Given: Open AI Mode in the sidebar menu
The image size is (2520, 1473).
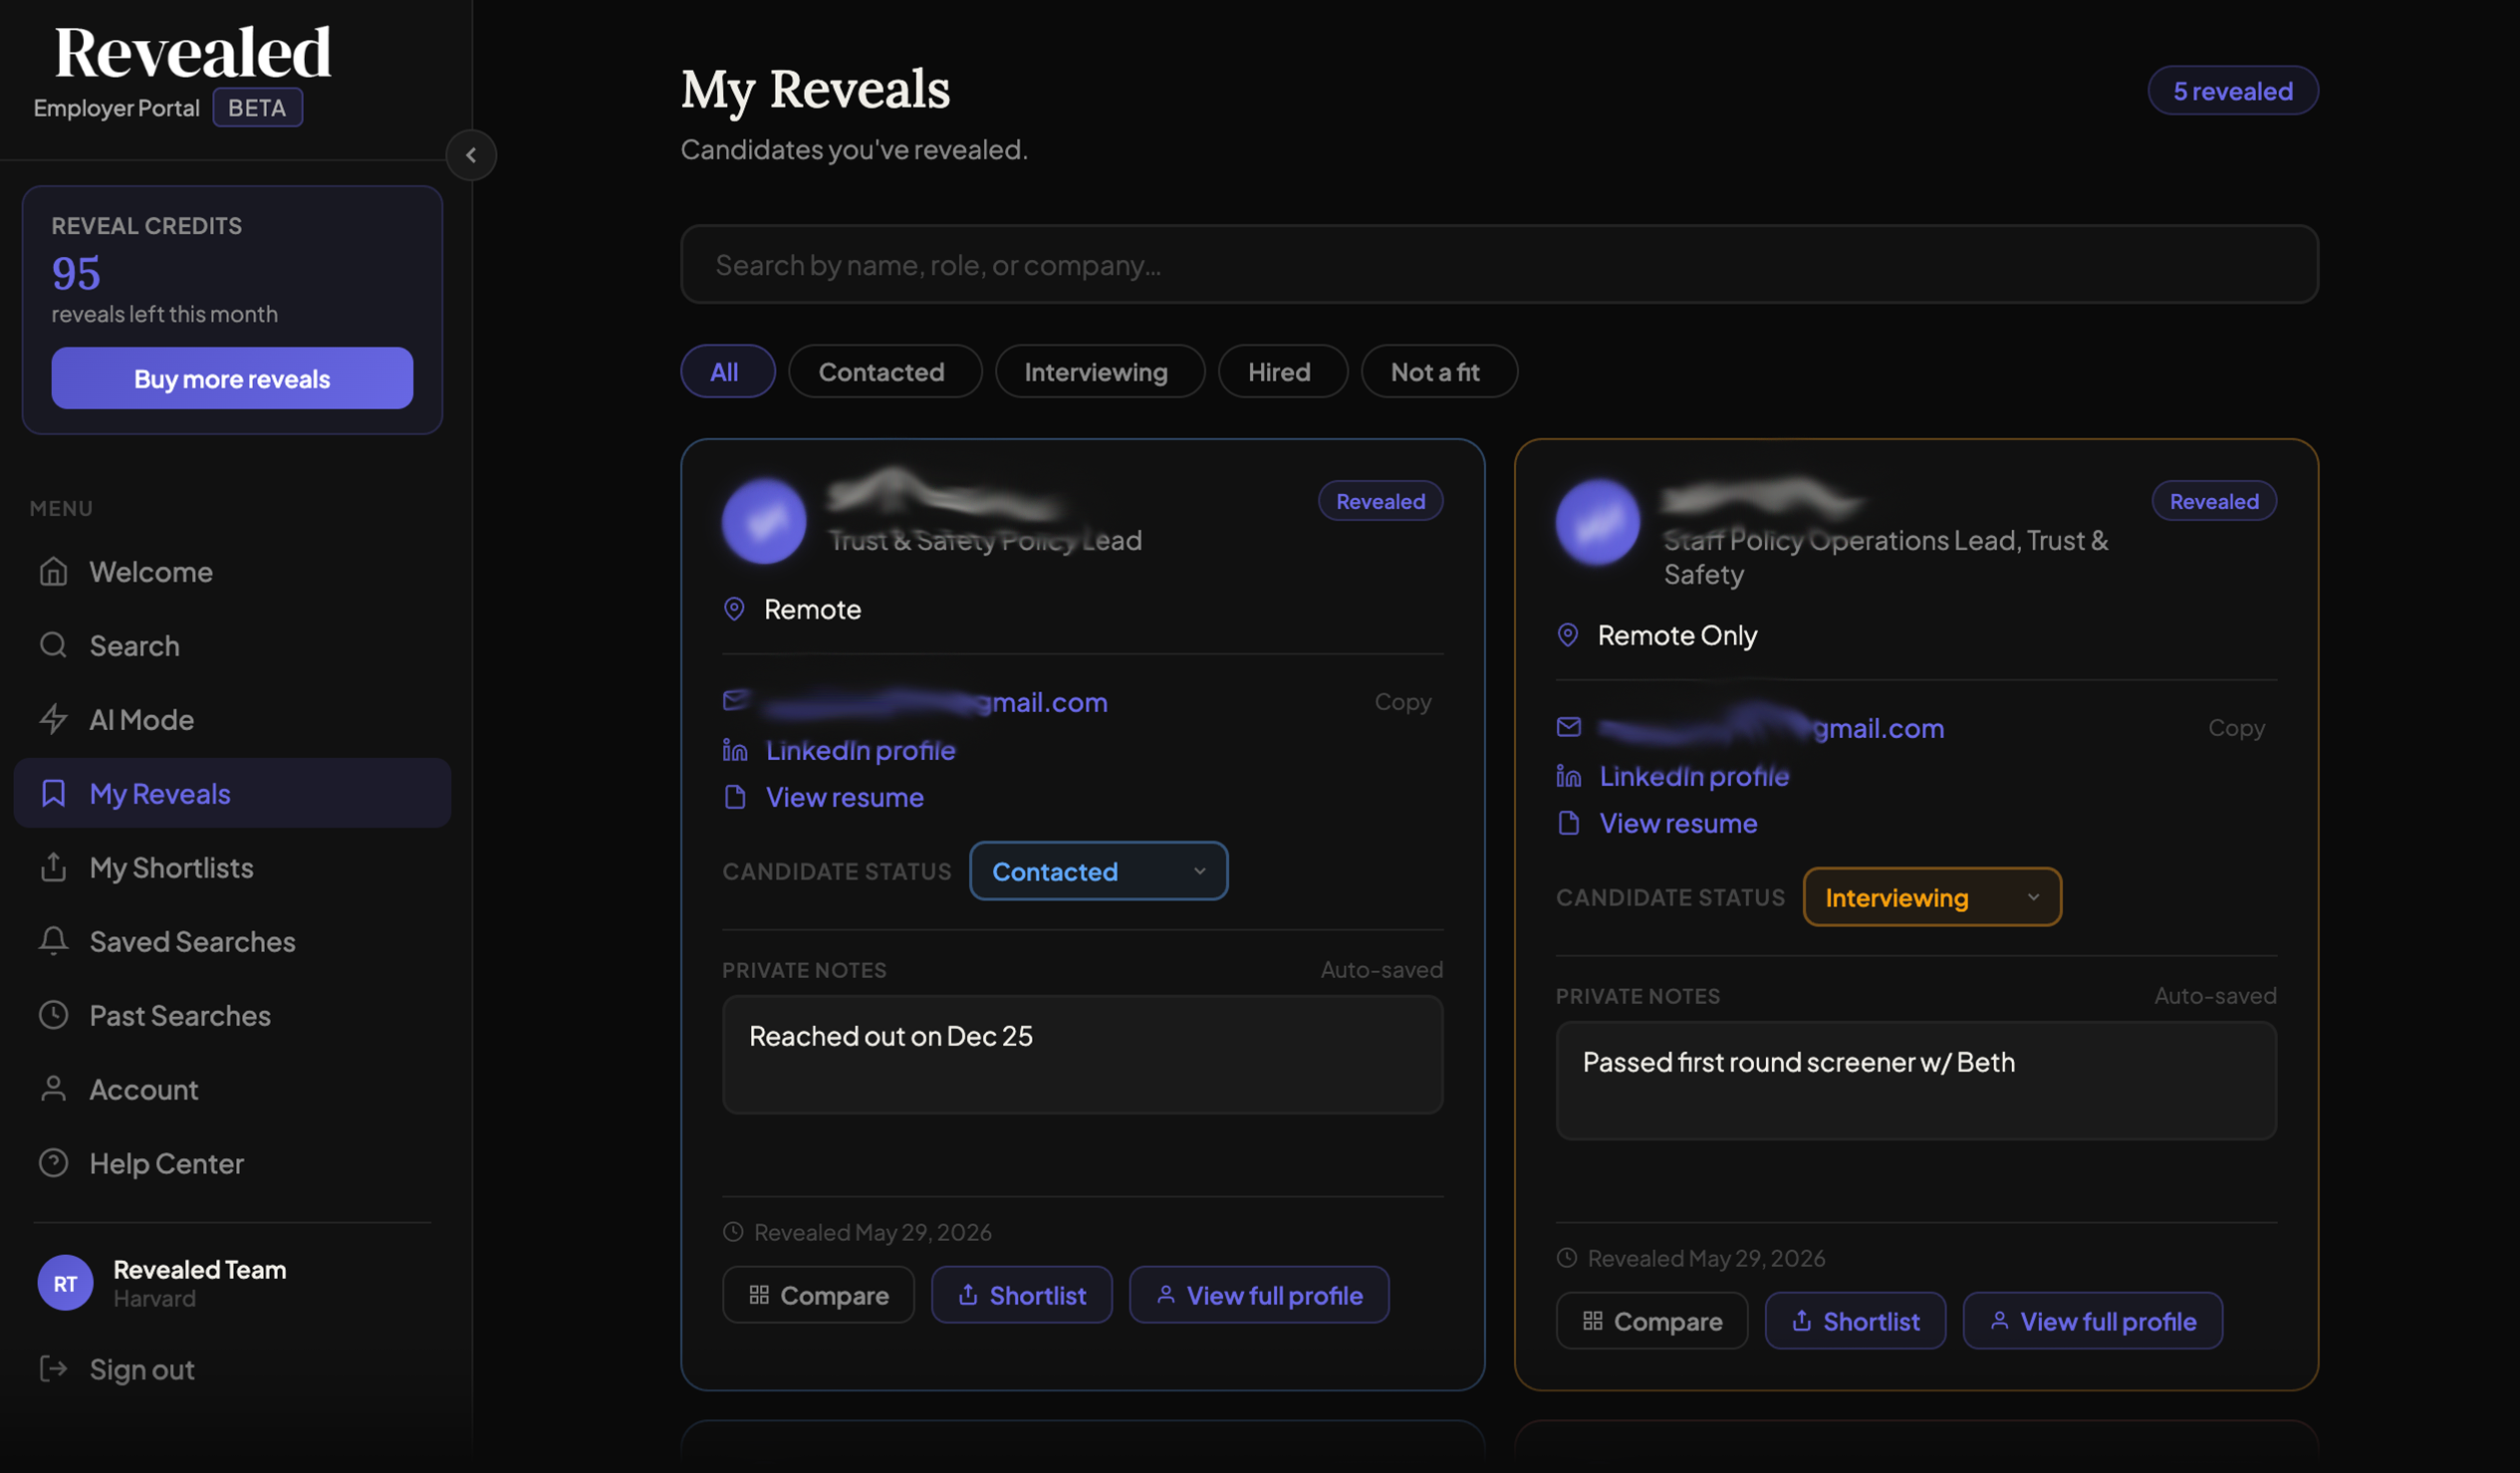Looking at the screenshot, I should pos(232,719).
